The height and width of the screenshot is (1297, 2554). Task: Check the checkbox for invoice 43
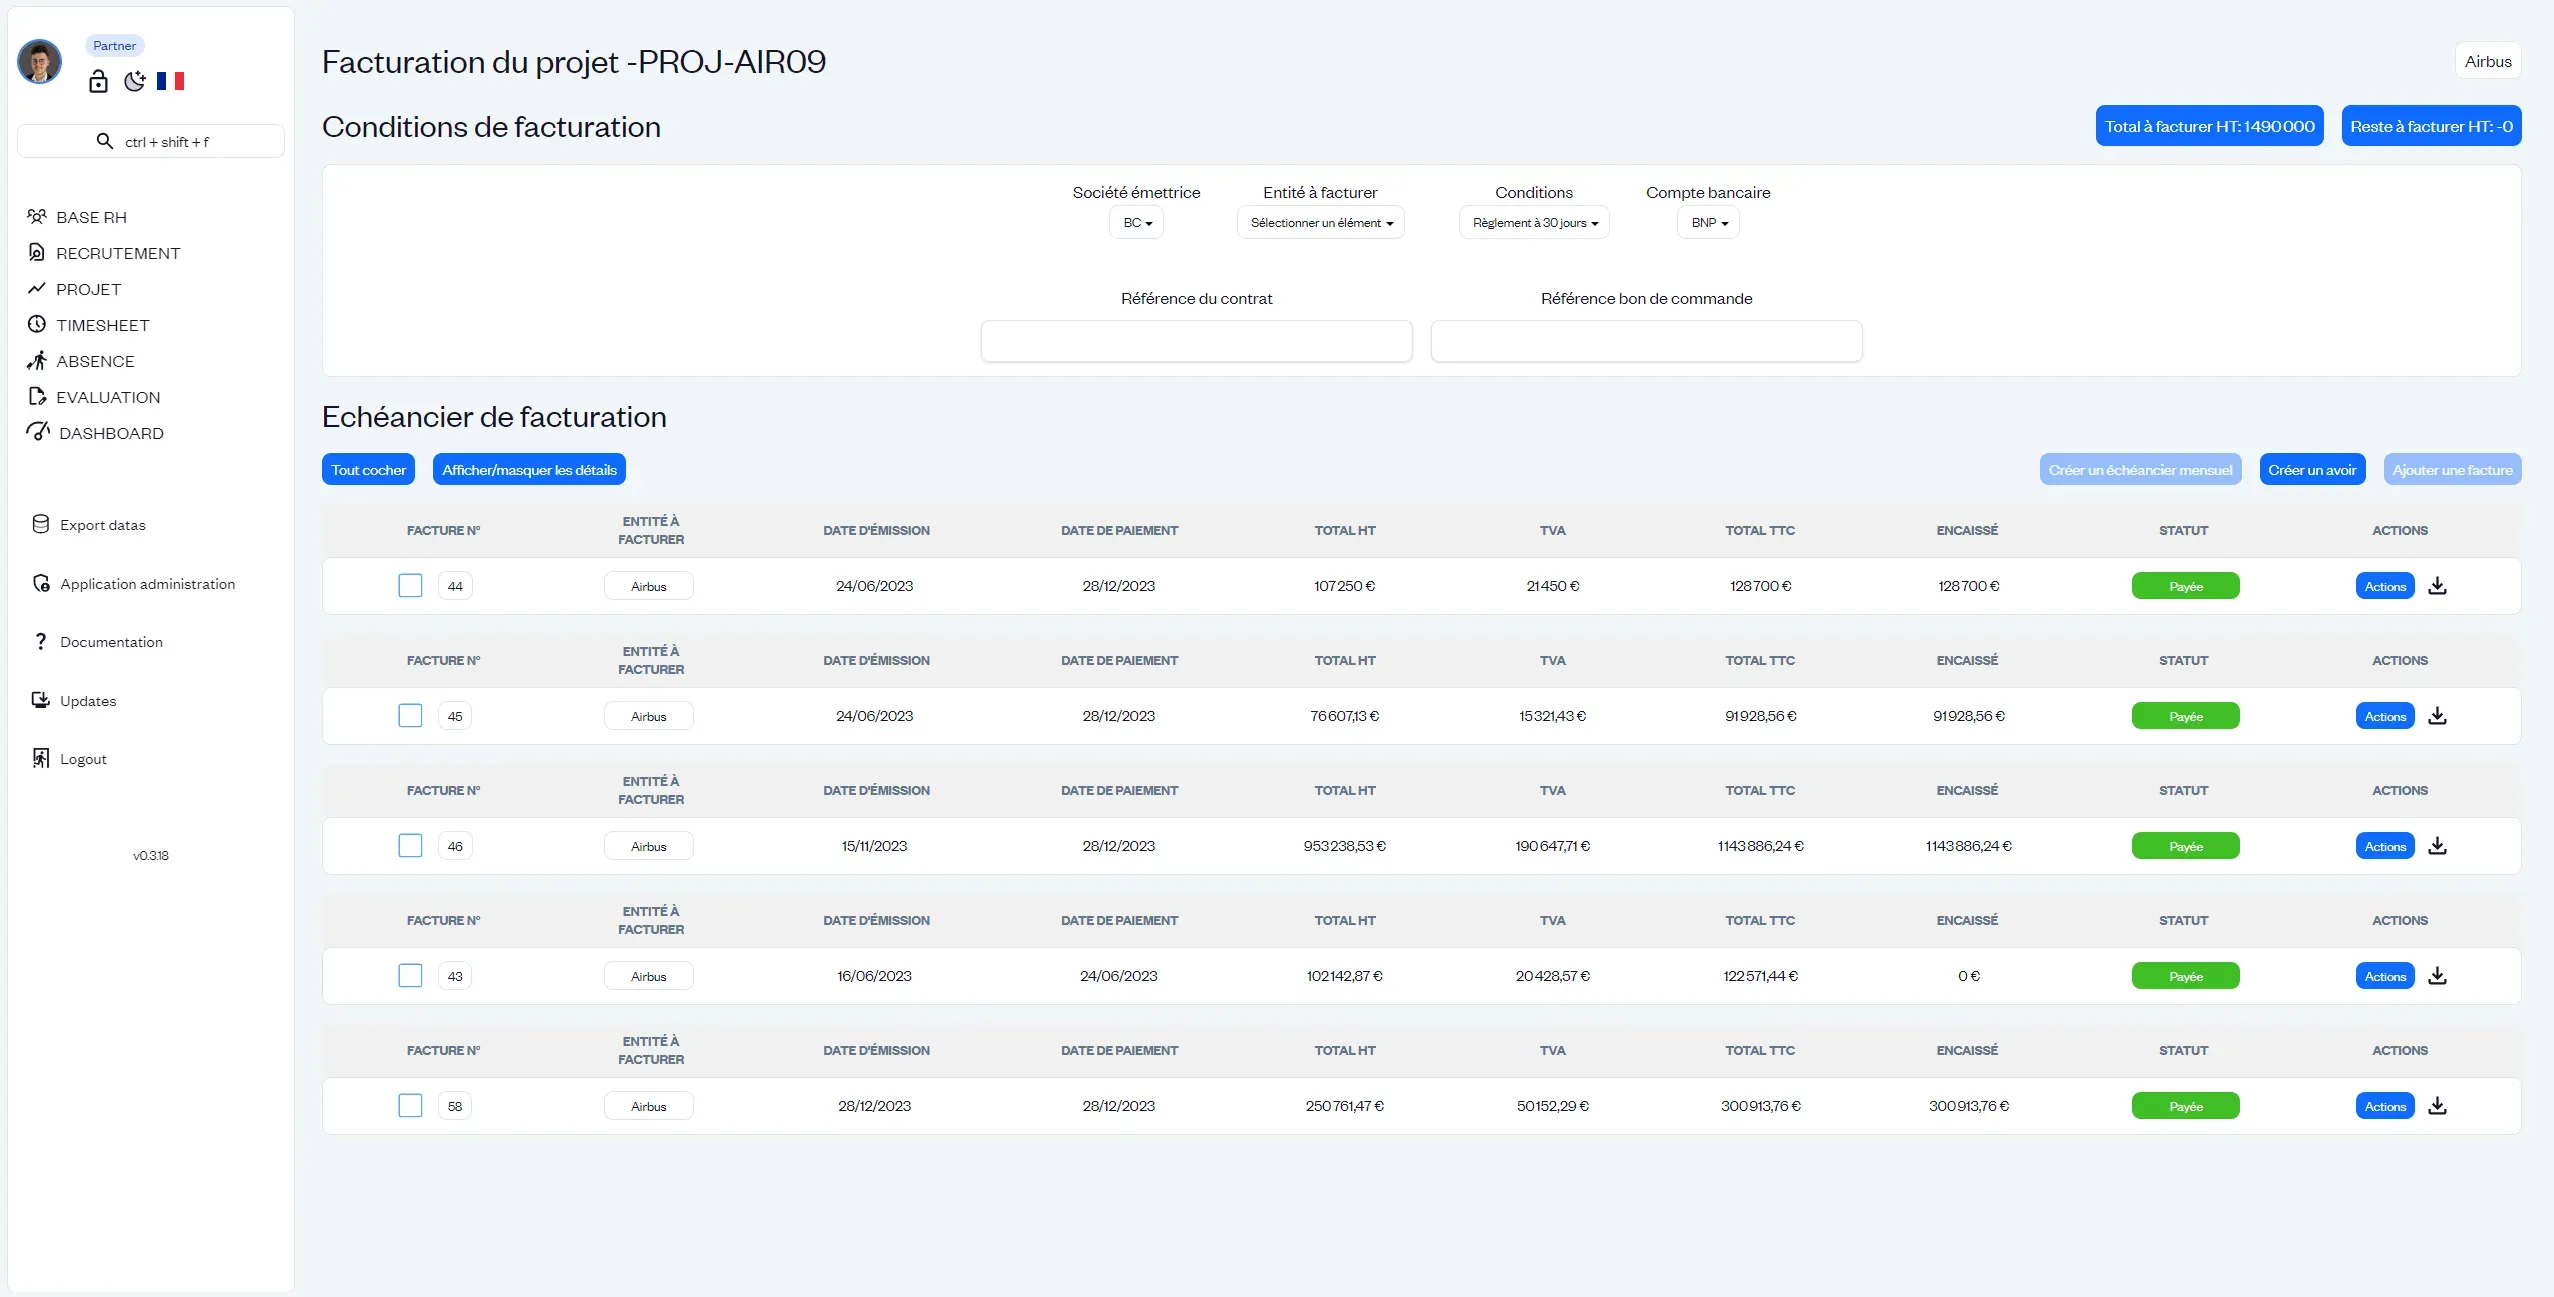[x=410, y=974]
